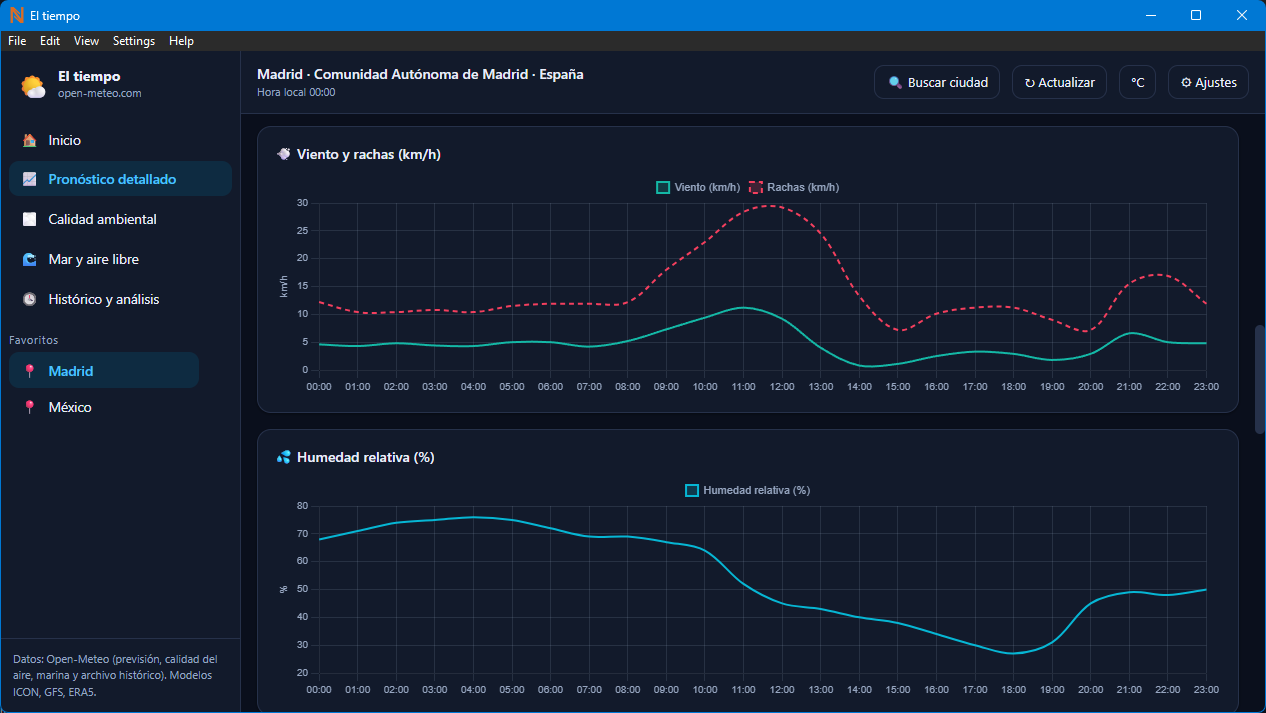This screenshot has width=1266, height=713.
Task: Click the open-meteo.com text under El tiempo
Action: tap(99, 94)
